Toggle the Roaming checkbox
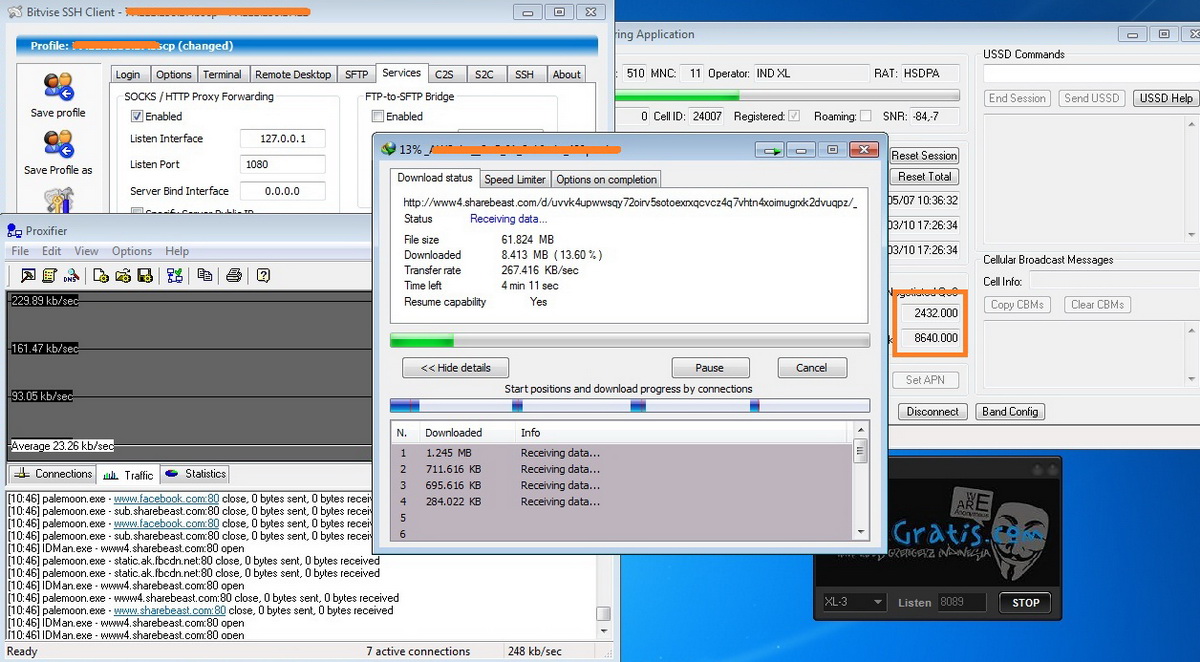The height and width of the screenshot is (662, 1200). point(865,116)
